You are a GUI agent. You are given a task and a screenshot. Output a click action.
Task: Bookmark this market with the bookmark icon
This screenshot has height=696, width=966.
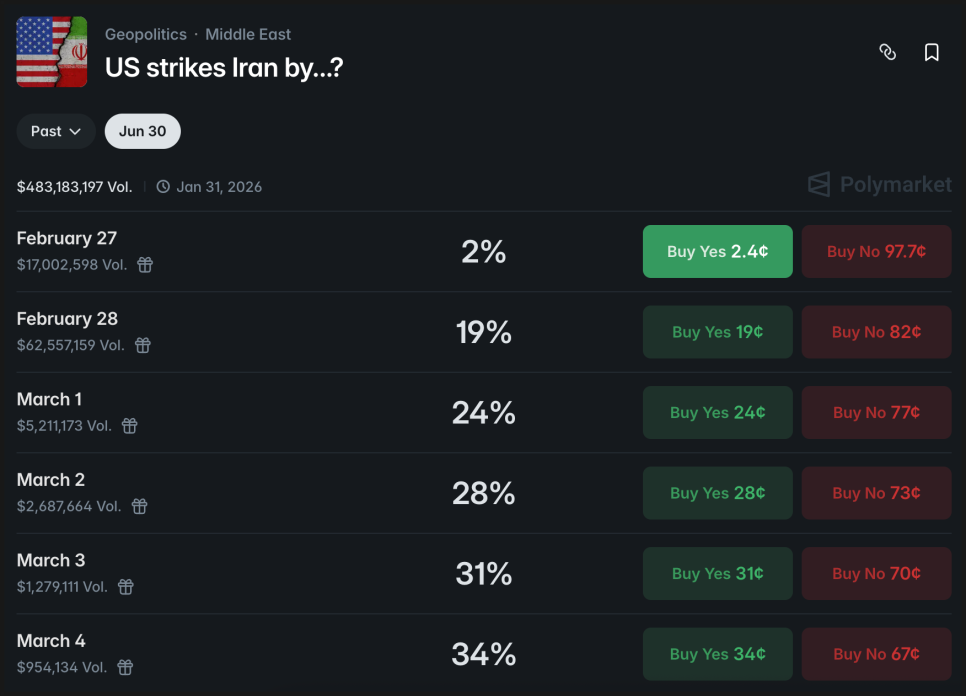pyautogui.click(x=932, y=52)
